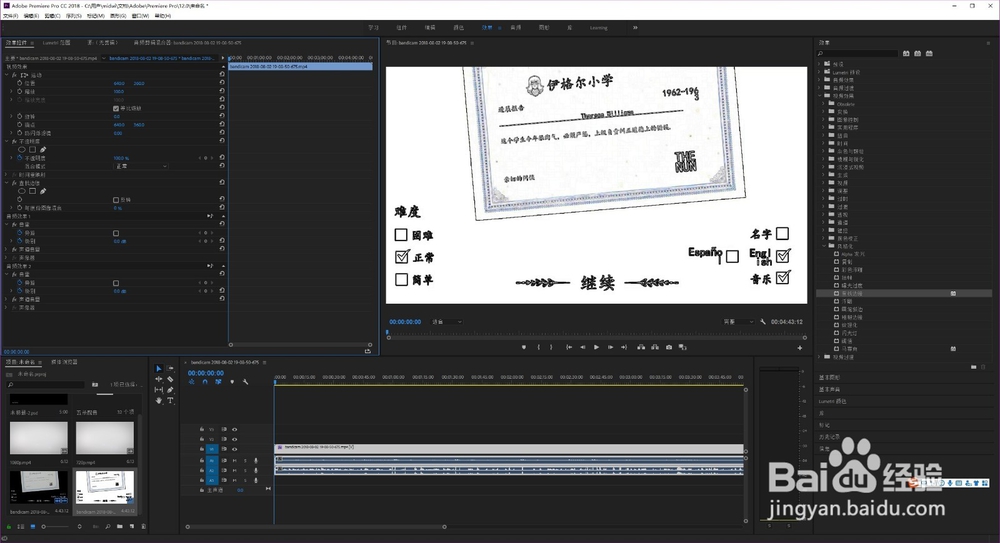Select the Selection arrow tool
1000x543 pixels.
point(159,369)
